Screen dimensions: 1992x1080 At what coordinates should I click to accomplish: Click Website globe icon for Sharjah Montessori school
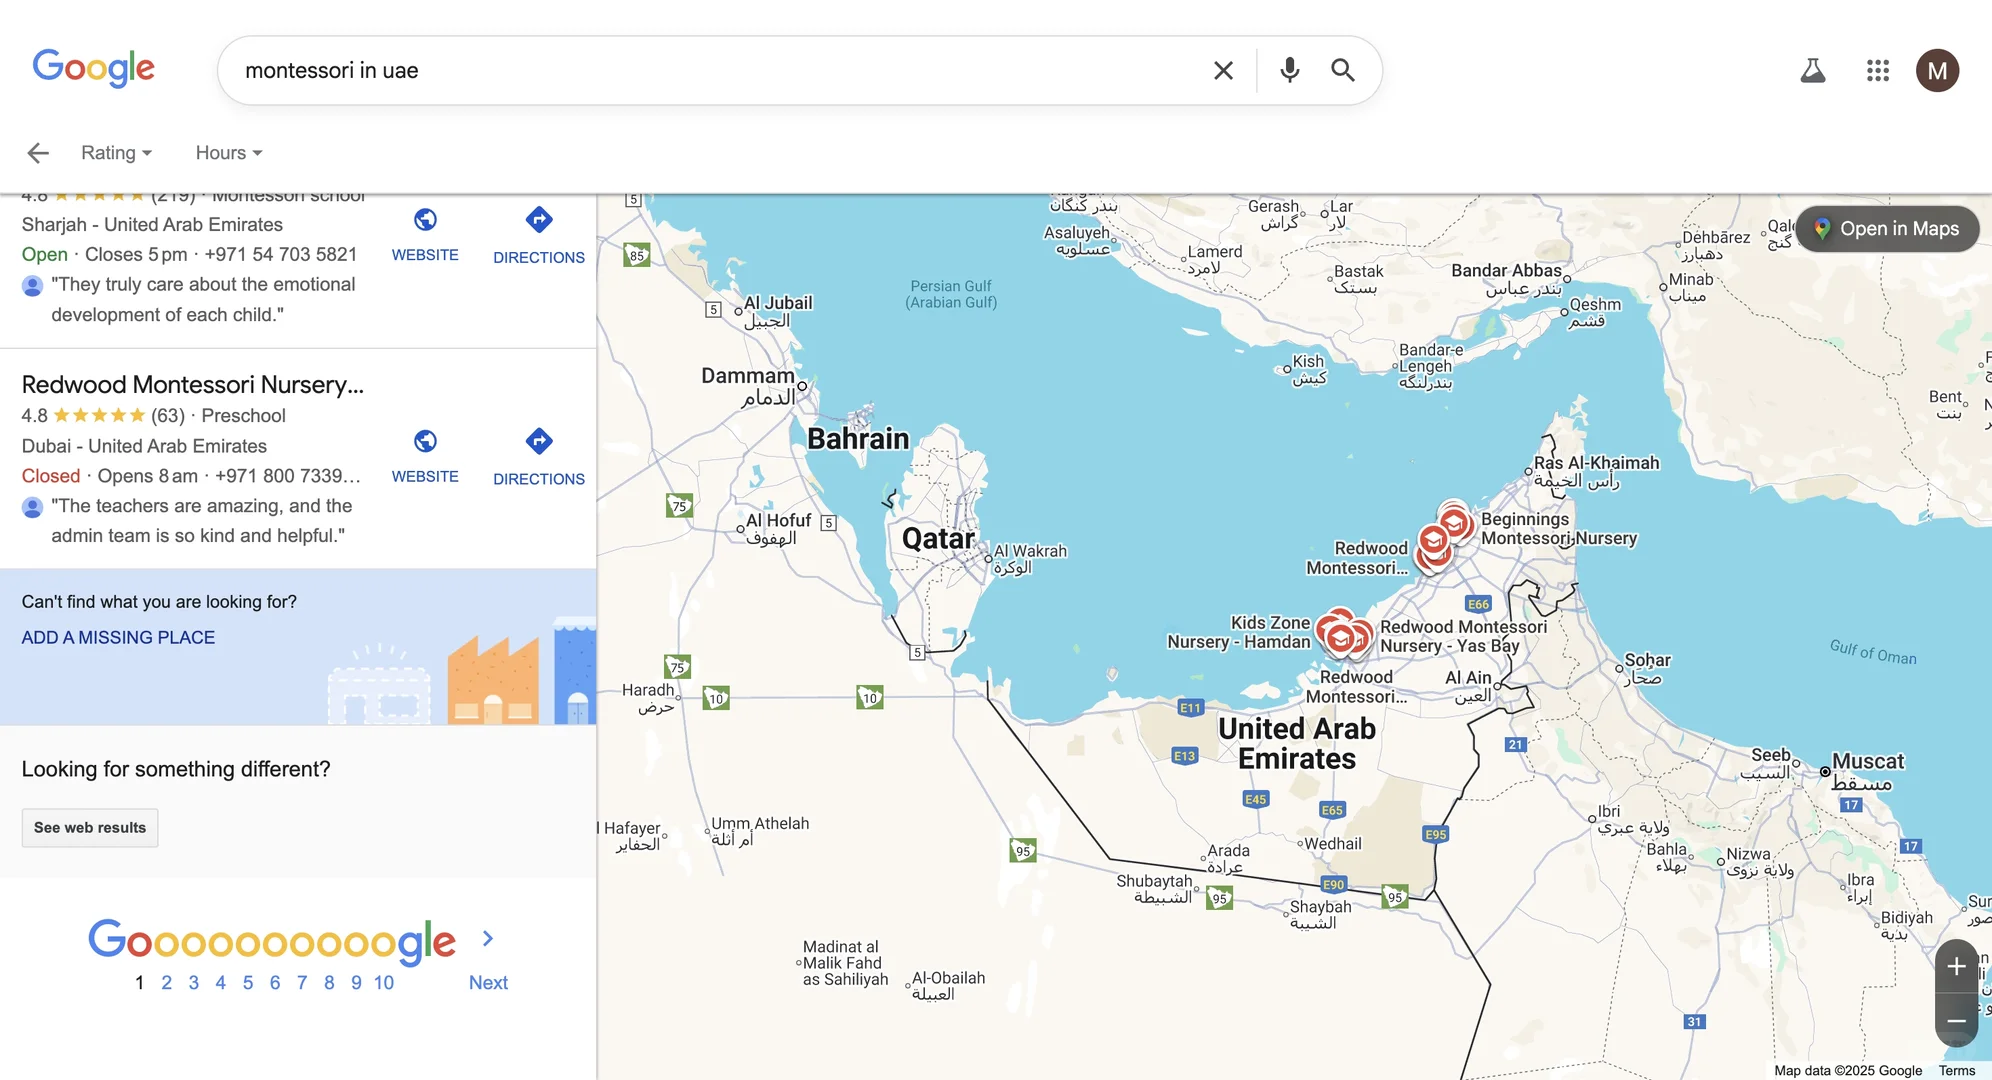425,220
